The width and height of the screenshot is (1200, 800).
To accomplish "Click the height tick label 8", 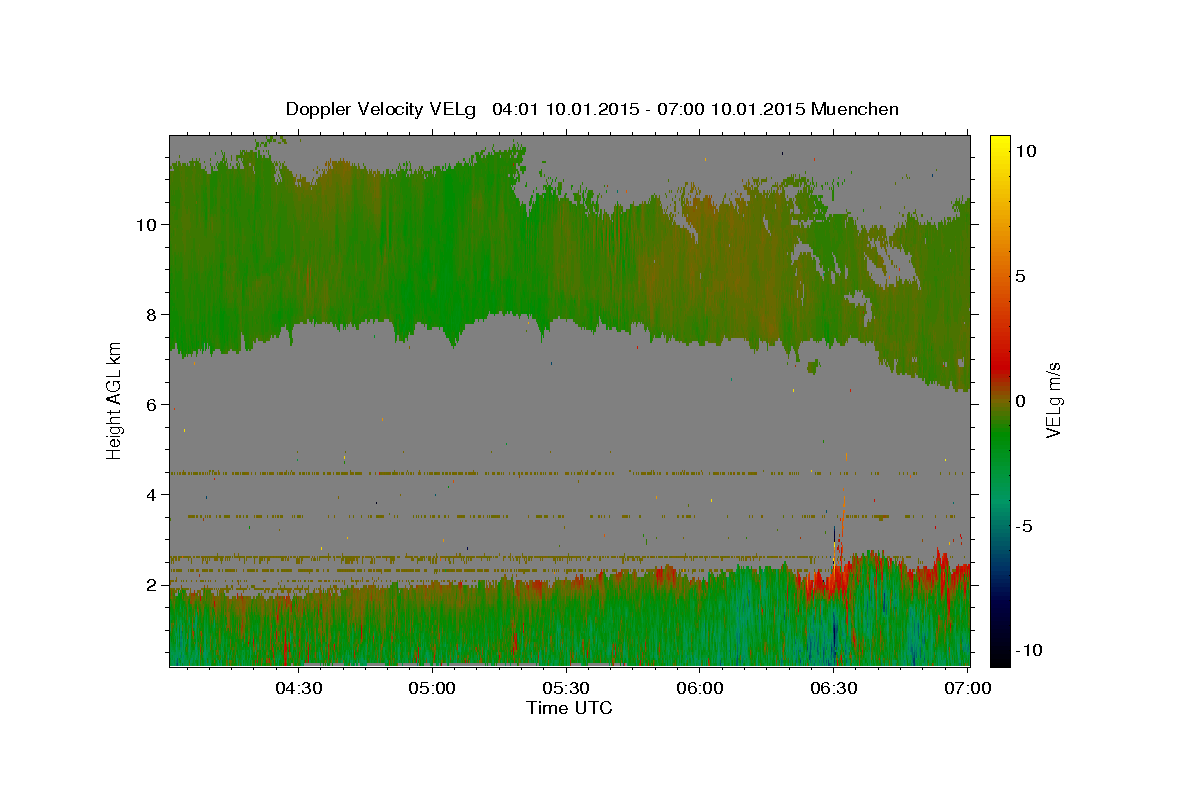I will pos(152,314).
